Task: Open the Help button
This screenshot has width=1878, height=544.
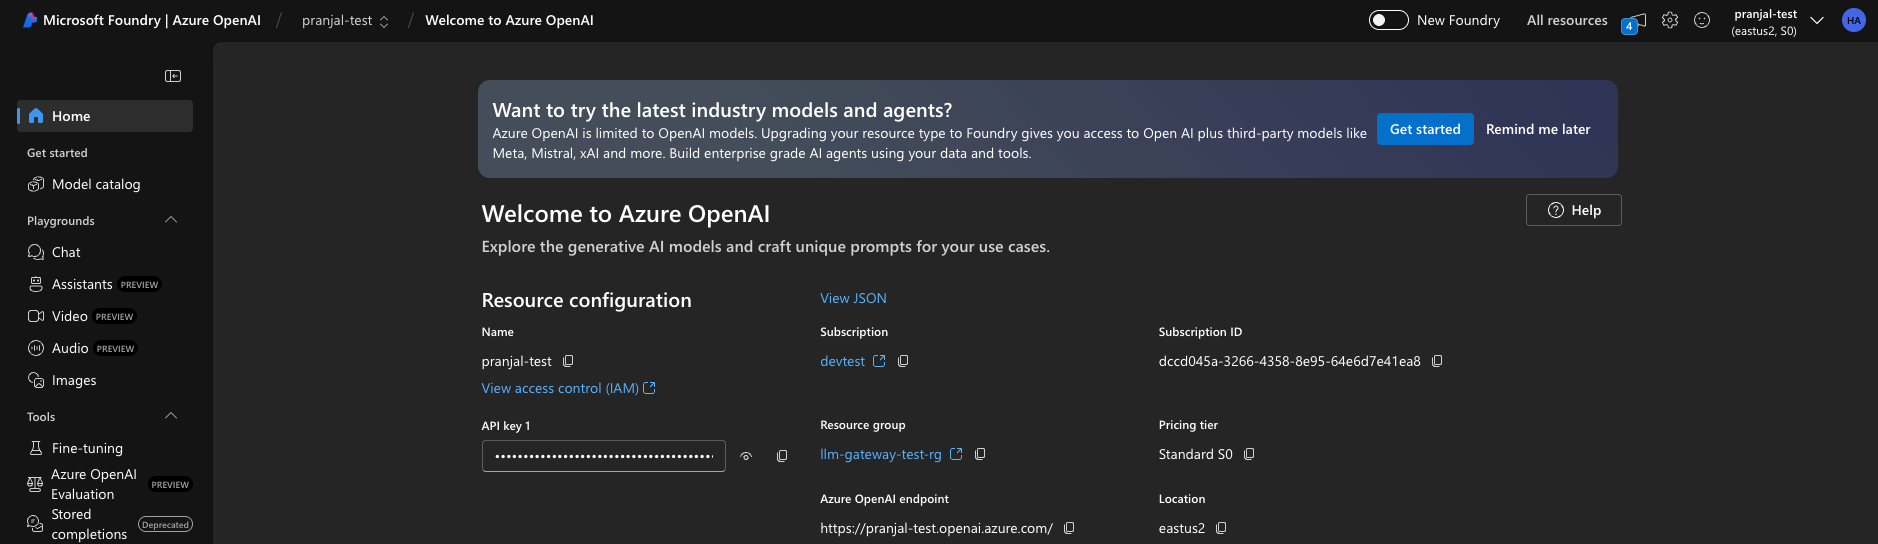Action: [1574, 210]
